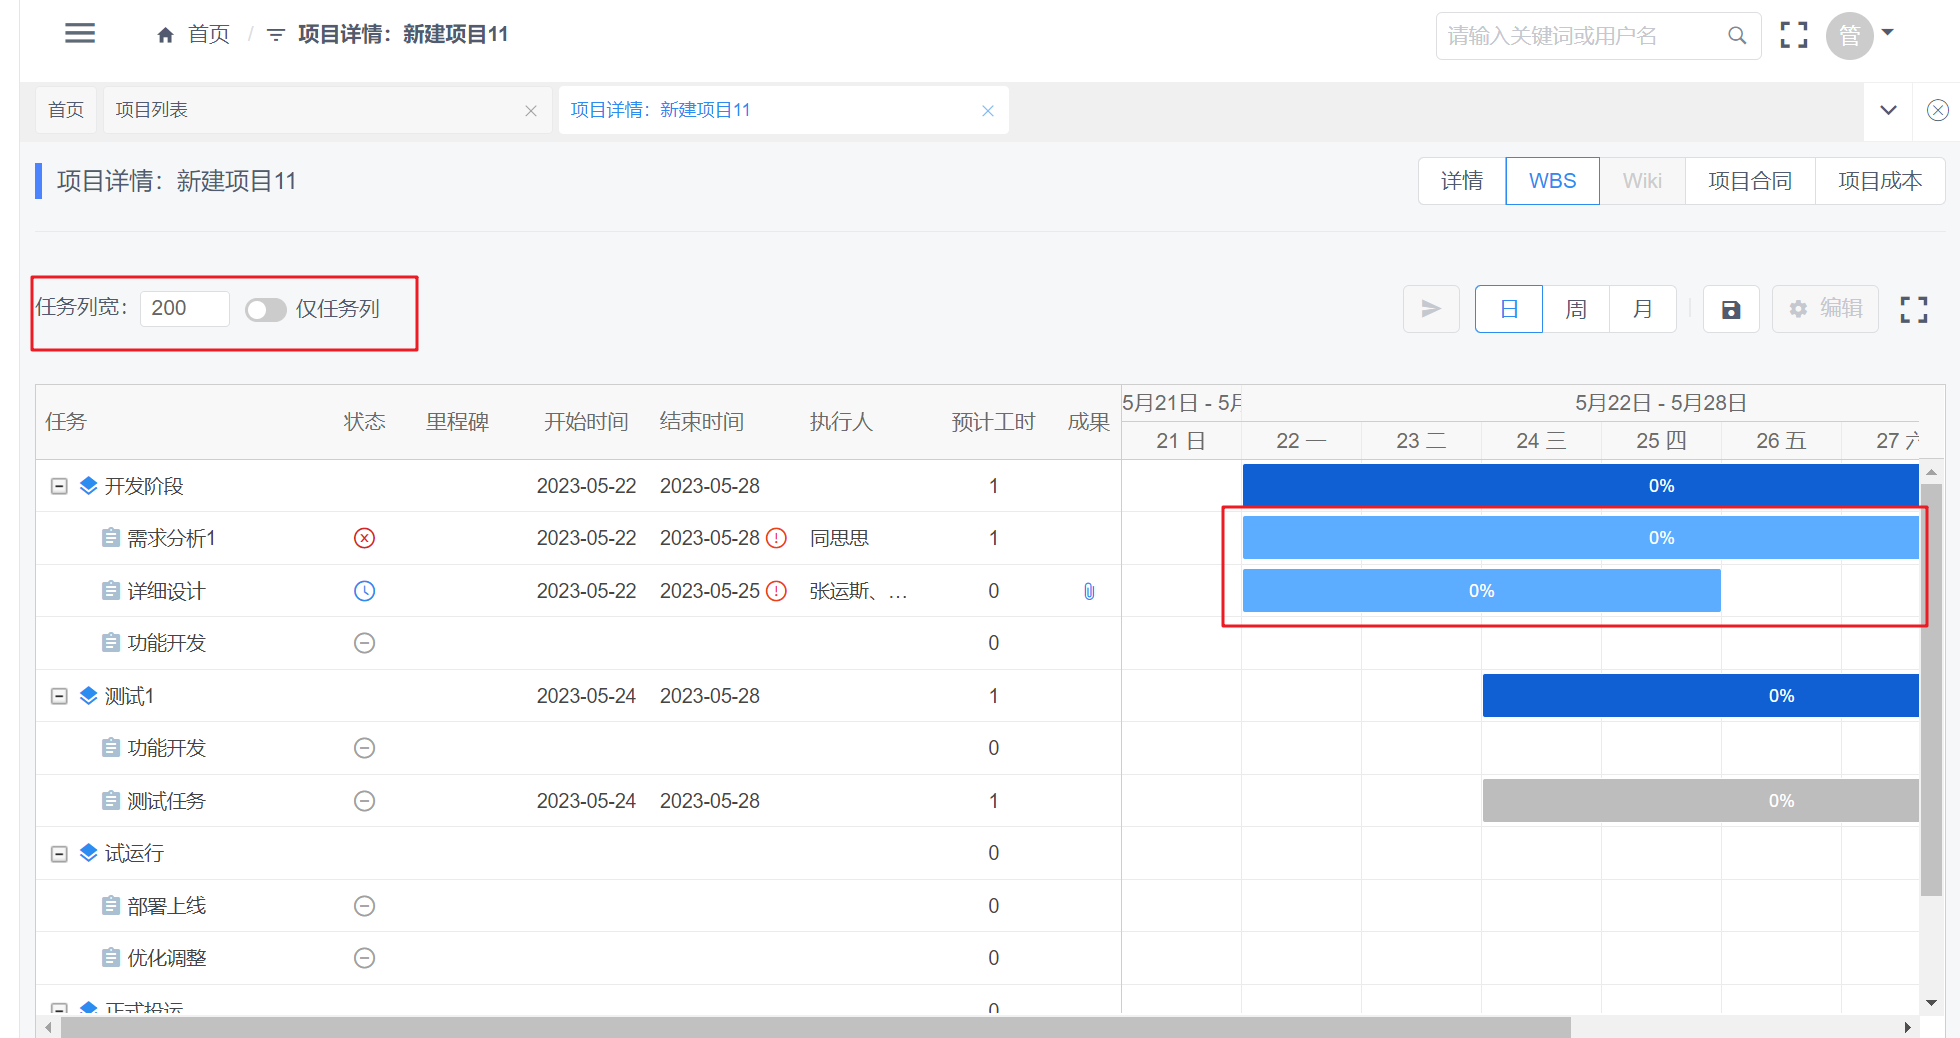The width and height of the screenshot is (1960, 1038).
Task: Click the 首页 breadcrumb link
Action: pyautogui.click(x=195, y=35)
